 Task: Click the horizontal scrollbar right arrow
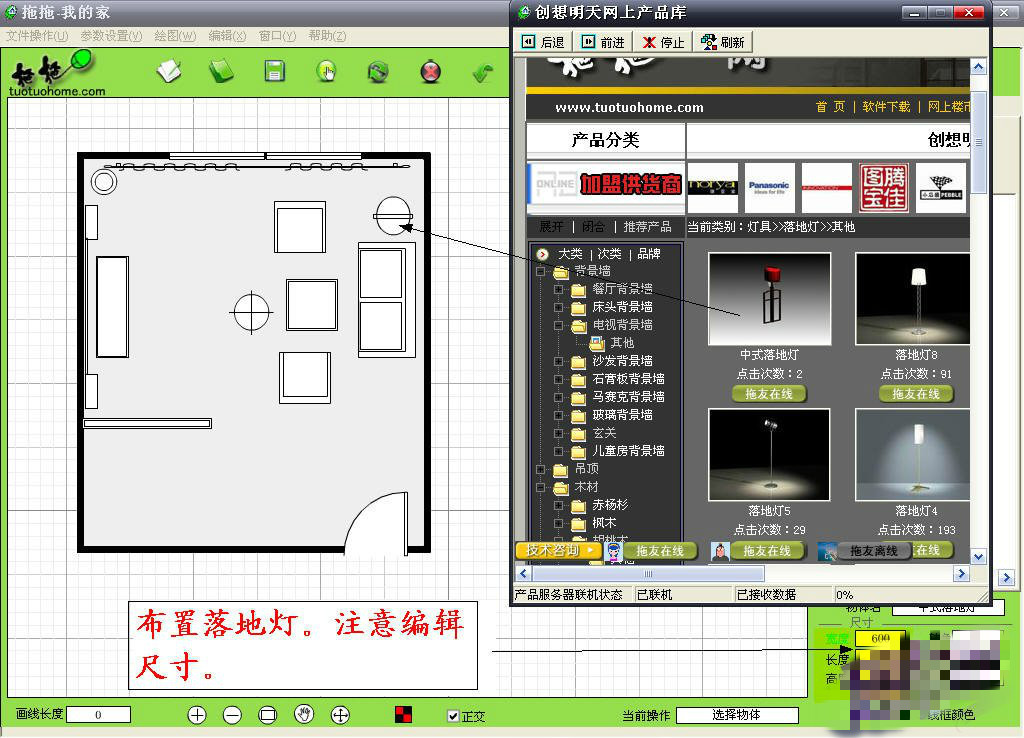click(961, 573)
